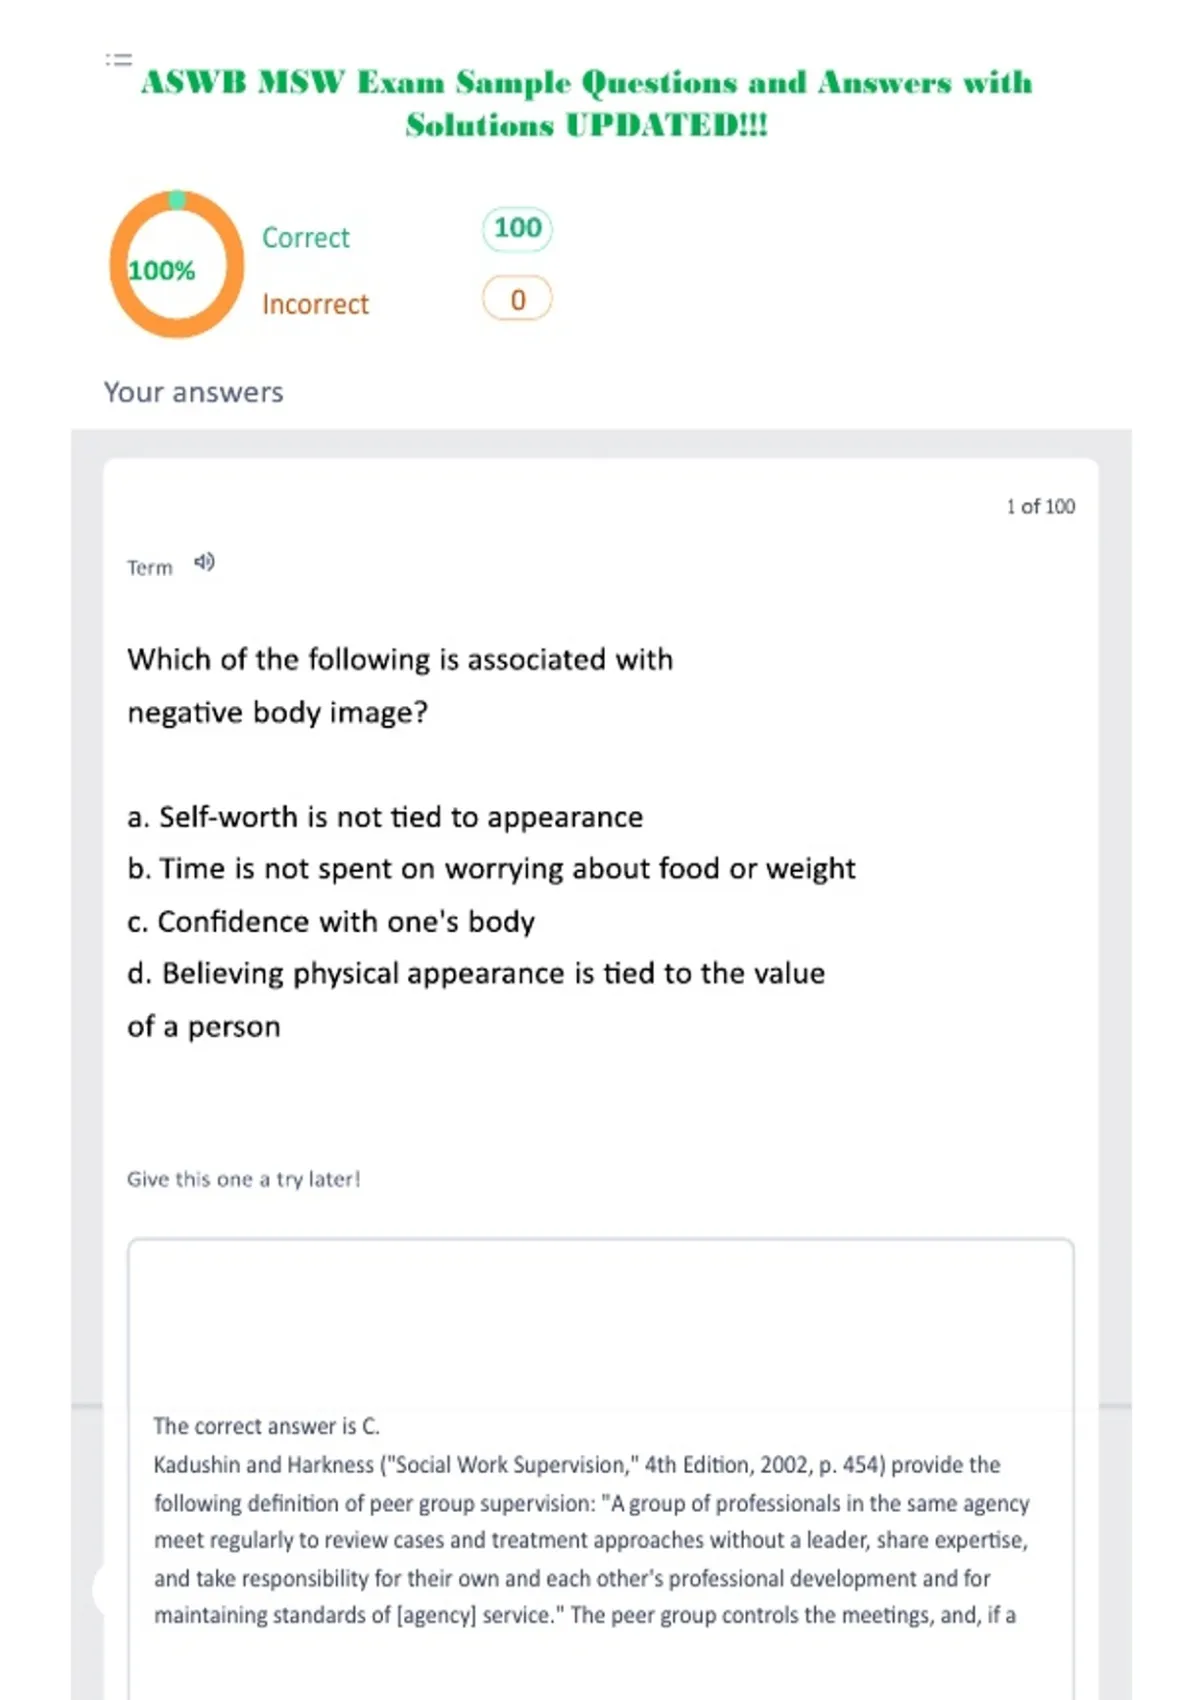
Task: Click the Term label on the card
Action: pos(150,568)
